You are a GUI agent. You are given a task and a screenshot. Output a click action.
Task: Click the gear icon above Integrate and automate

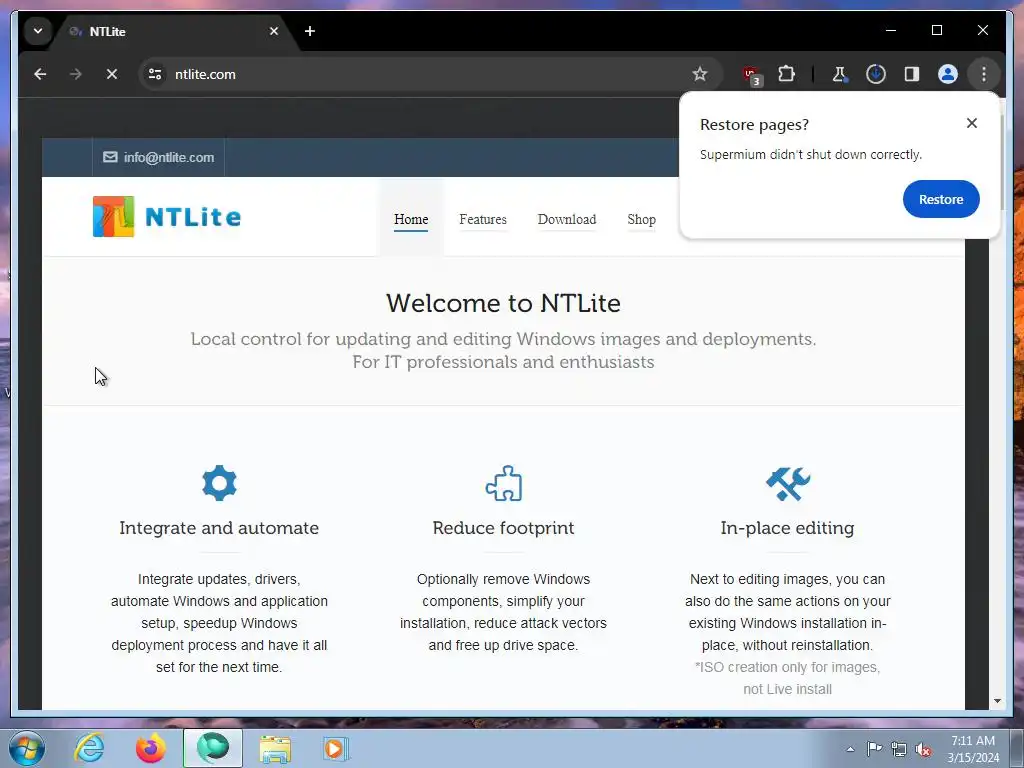[x=219, y=483]
